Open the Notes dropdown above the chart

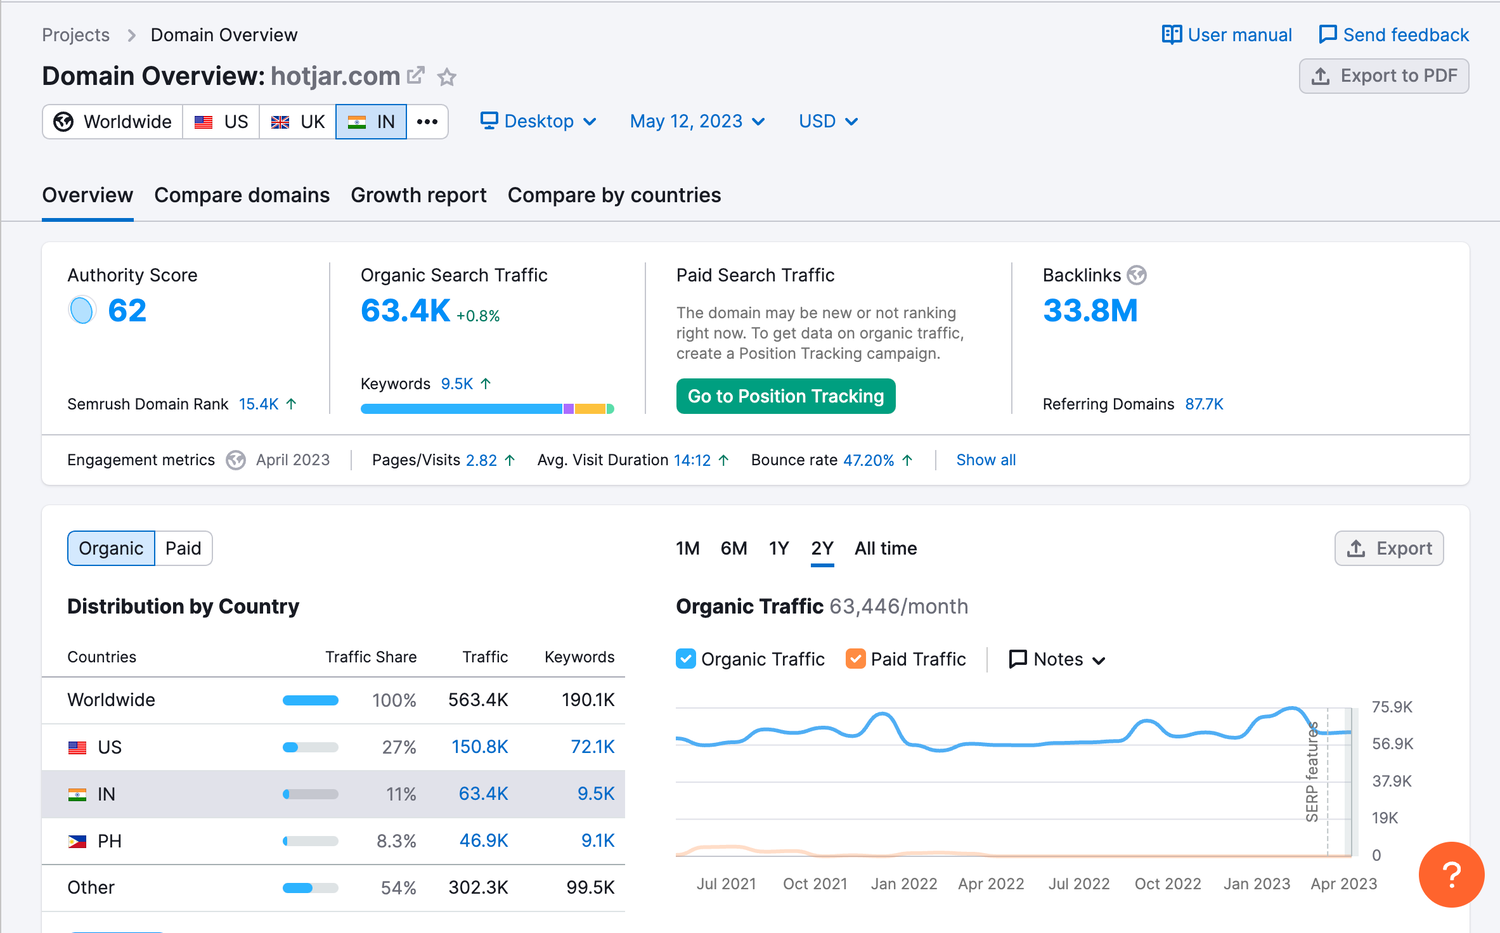pos(1057,659)
